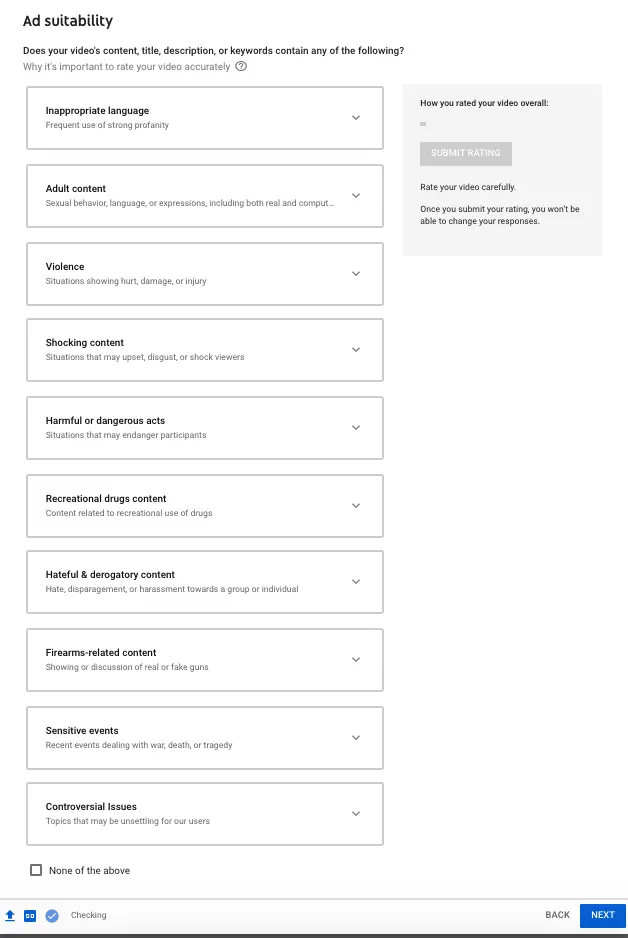Screen dimensions: 628x938
Task: Expand the Violence category
Action: tap(356, 274)
